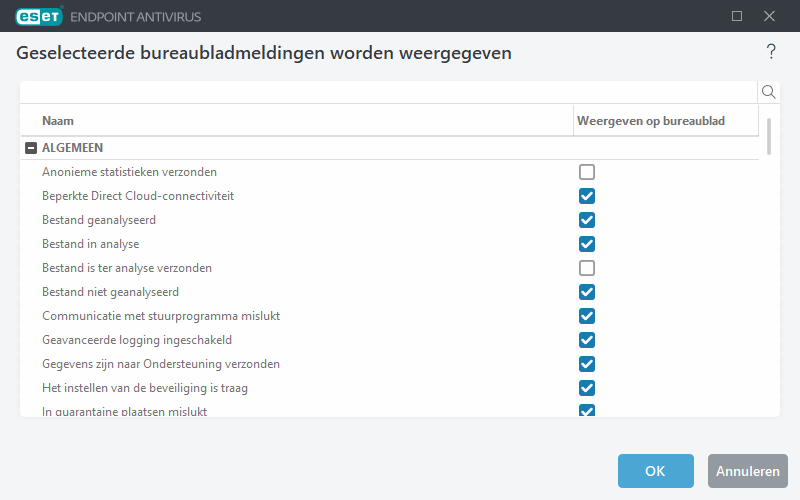The height and width of the screenshot is (500, 800).
Task: Close the ESET dialog window
Action: [x=769, y=16]
